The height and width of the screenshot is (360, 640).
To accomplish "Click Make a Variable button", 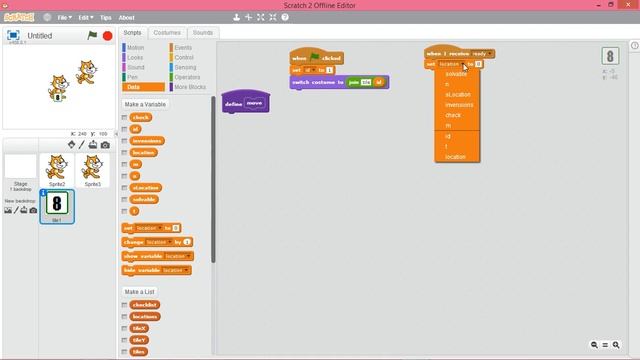I will pos(145,104).
